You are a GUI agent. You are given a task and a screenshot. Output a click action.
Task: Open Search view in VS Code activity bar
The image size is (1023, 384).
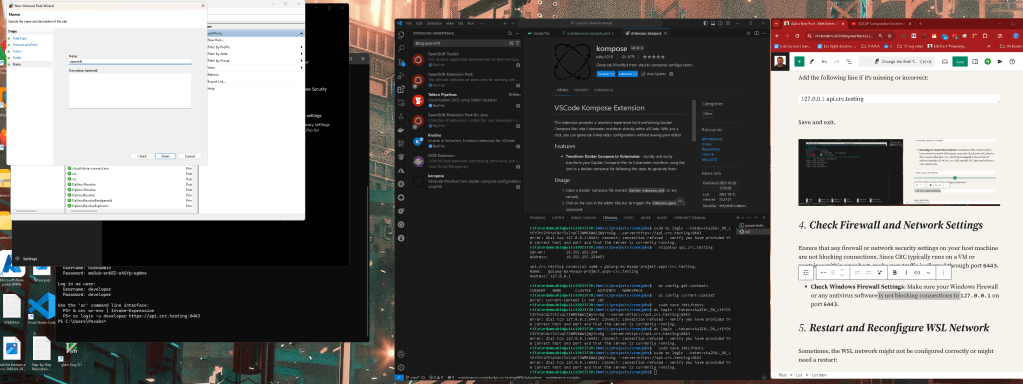401,48
